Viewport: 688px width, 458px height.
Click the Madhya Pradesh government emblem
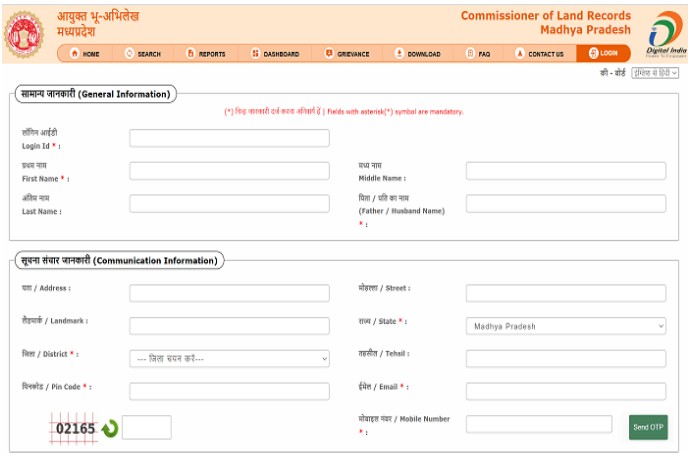pos(25,35)
